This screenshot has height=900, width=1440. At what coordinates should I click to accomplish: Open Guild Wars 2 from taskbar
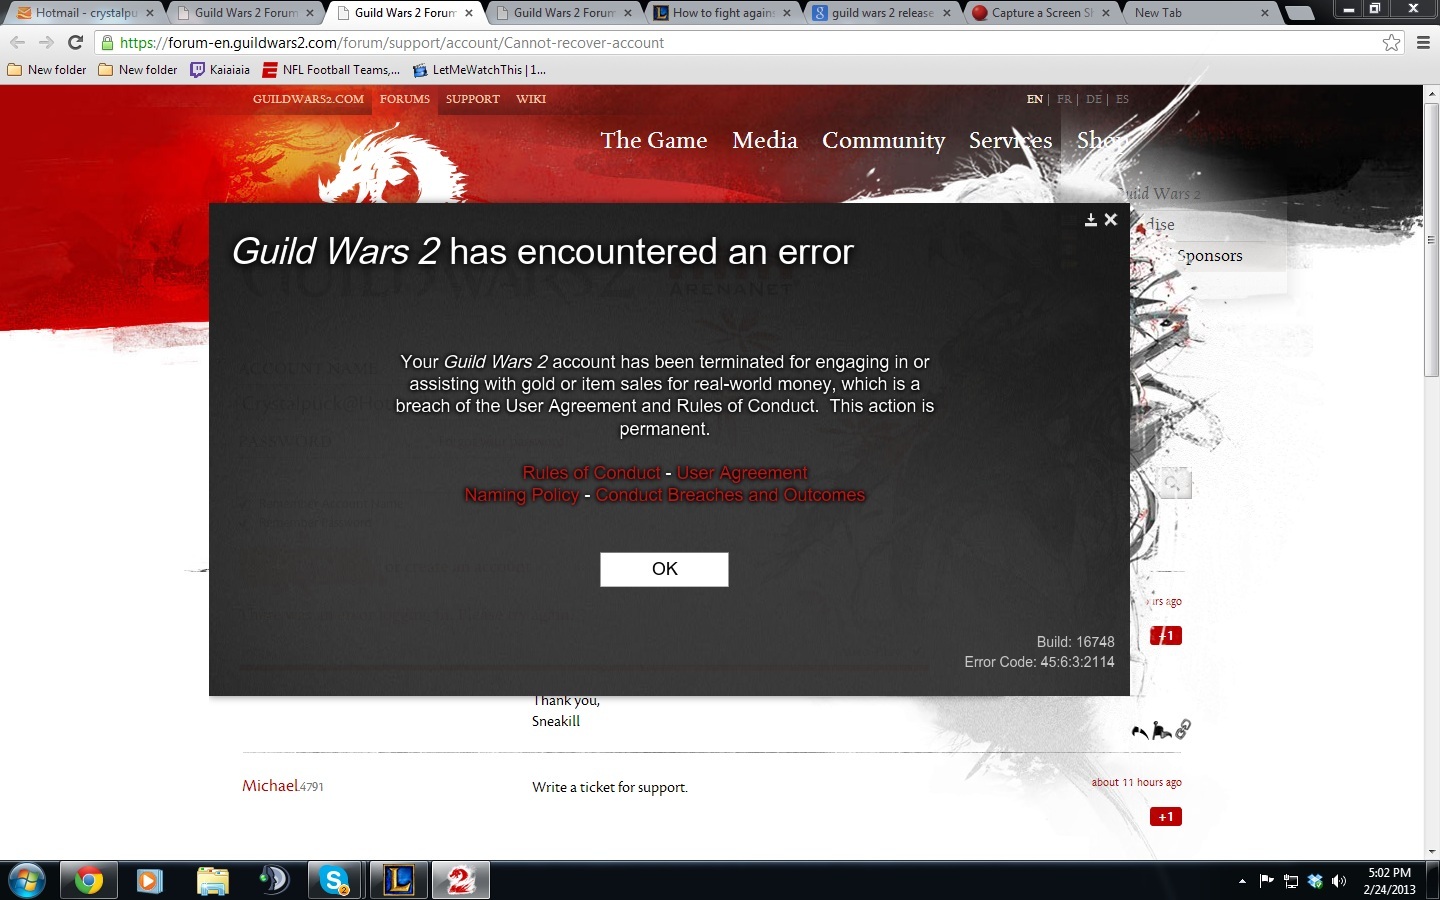(460, 881)
